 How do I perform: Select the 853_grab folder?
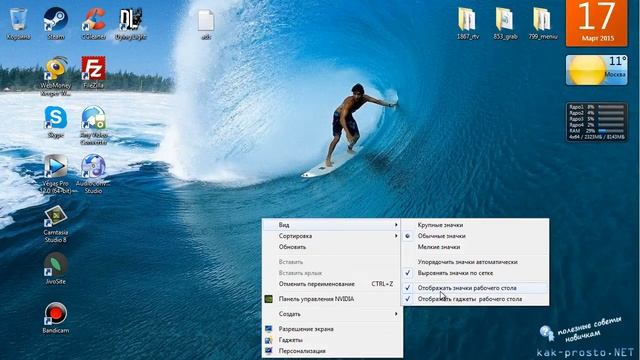505,24
